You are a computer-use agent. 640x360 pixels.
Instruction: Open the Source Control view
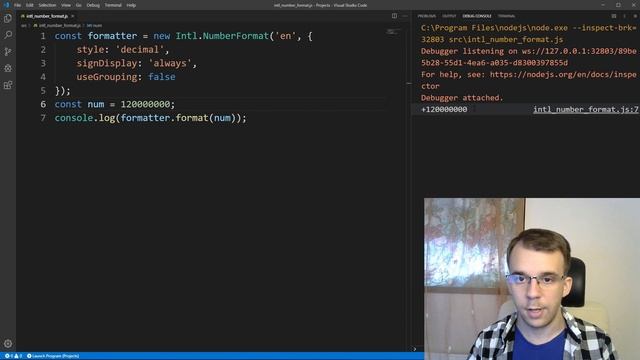pyautogui.click(x=8, y=52)
